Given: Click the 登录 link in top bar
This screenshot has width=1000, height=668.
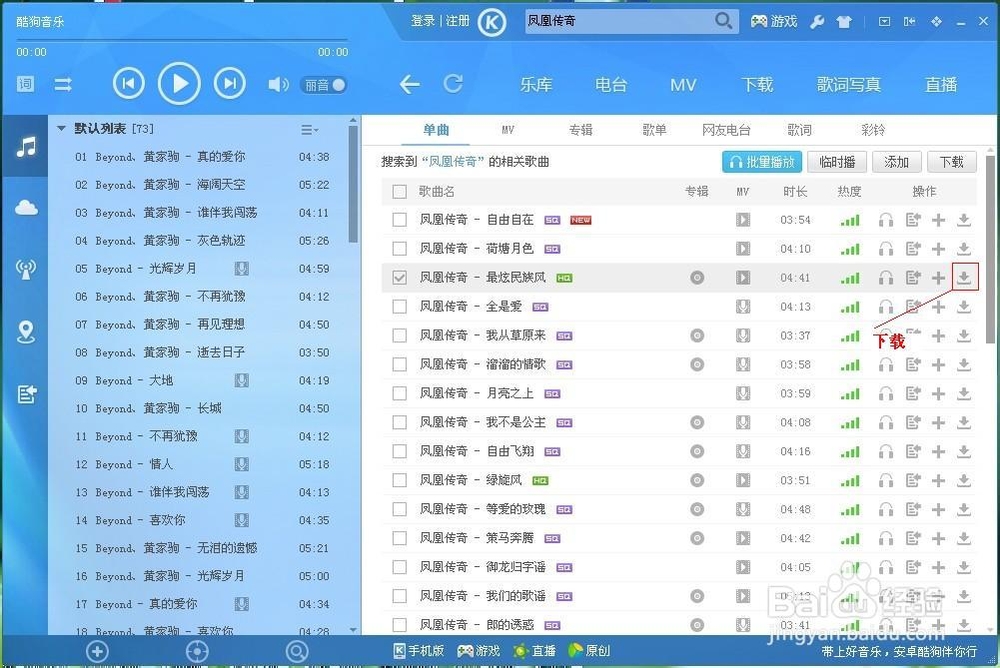Looking at the screenshot, I should point(425,20).
